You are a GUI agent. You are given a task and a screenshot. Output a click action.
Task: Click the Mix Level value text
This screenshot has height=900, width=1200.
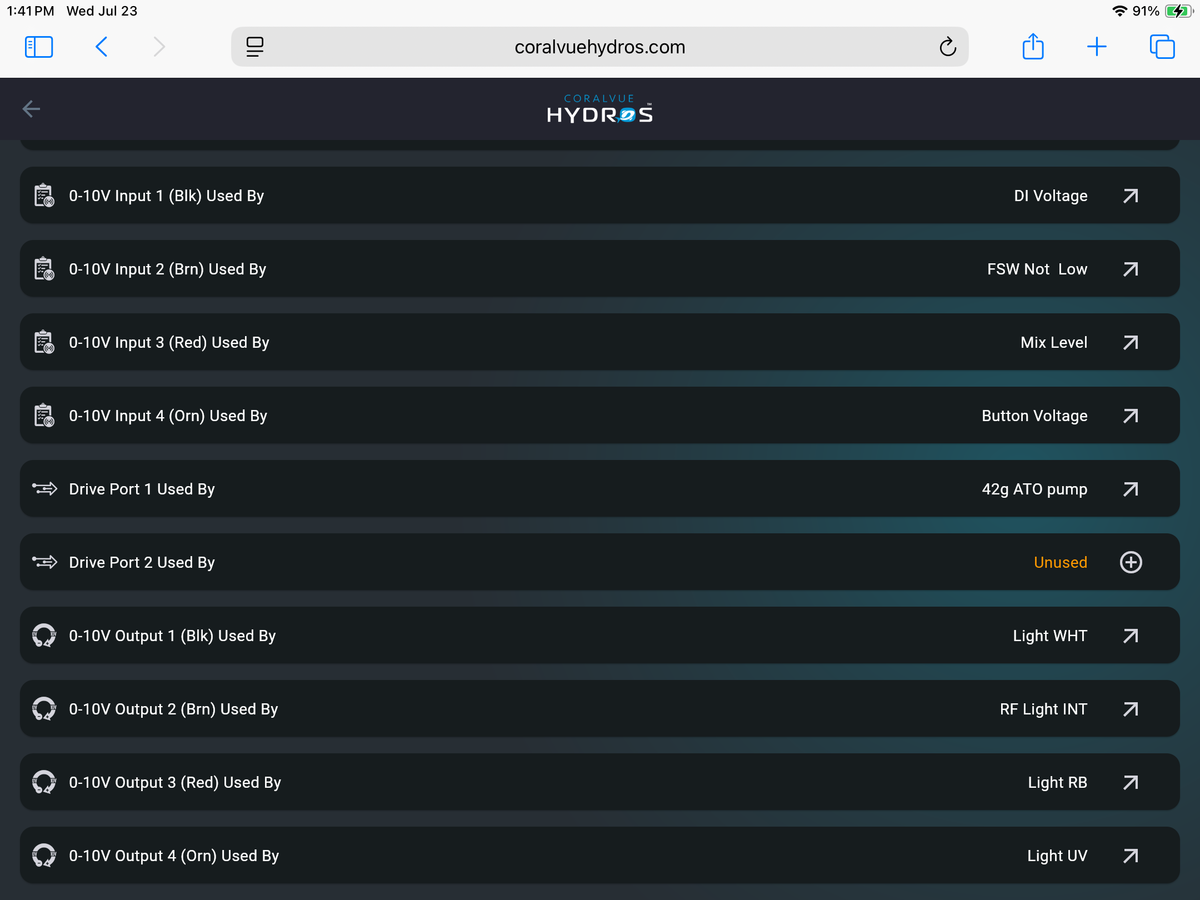tap(1054, 342)
